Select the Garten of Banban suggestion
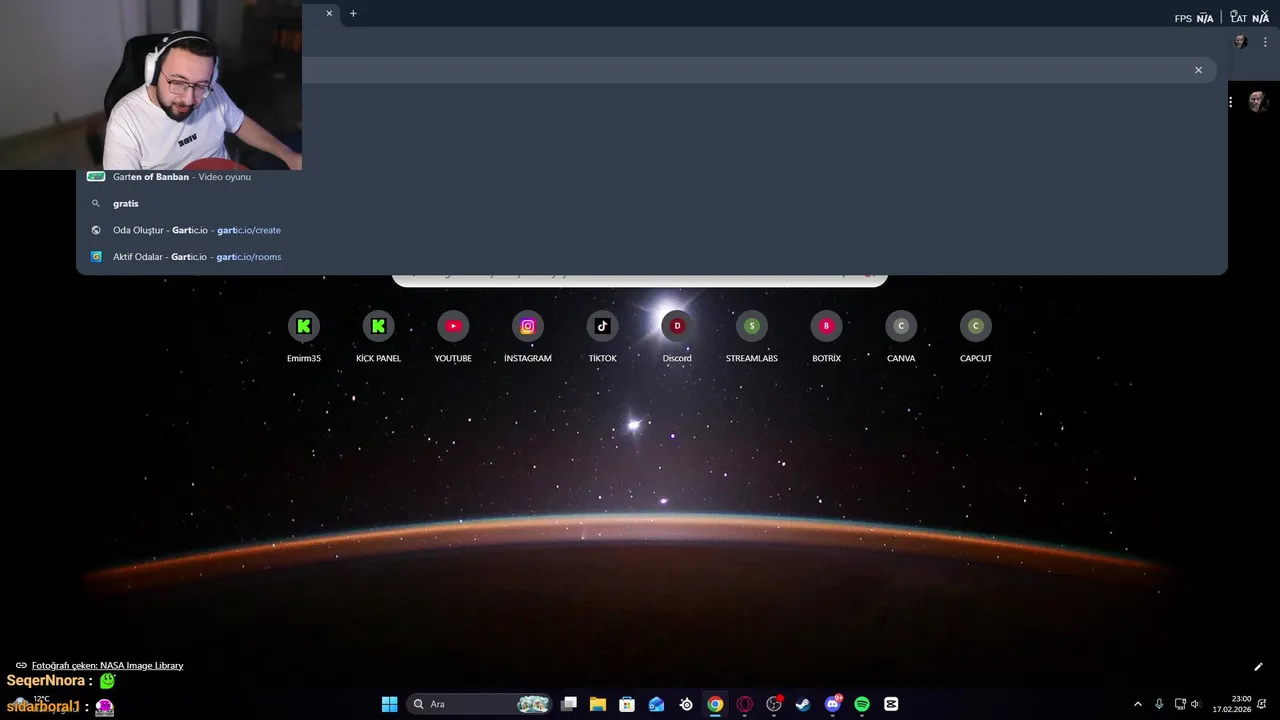 click(652, 177)
